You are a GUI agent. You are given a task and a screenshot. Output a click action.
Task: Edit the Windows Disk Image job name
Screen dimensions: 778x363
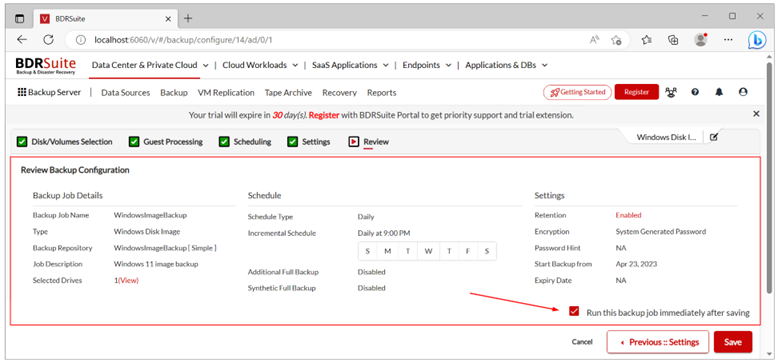click(713, 137)
